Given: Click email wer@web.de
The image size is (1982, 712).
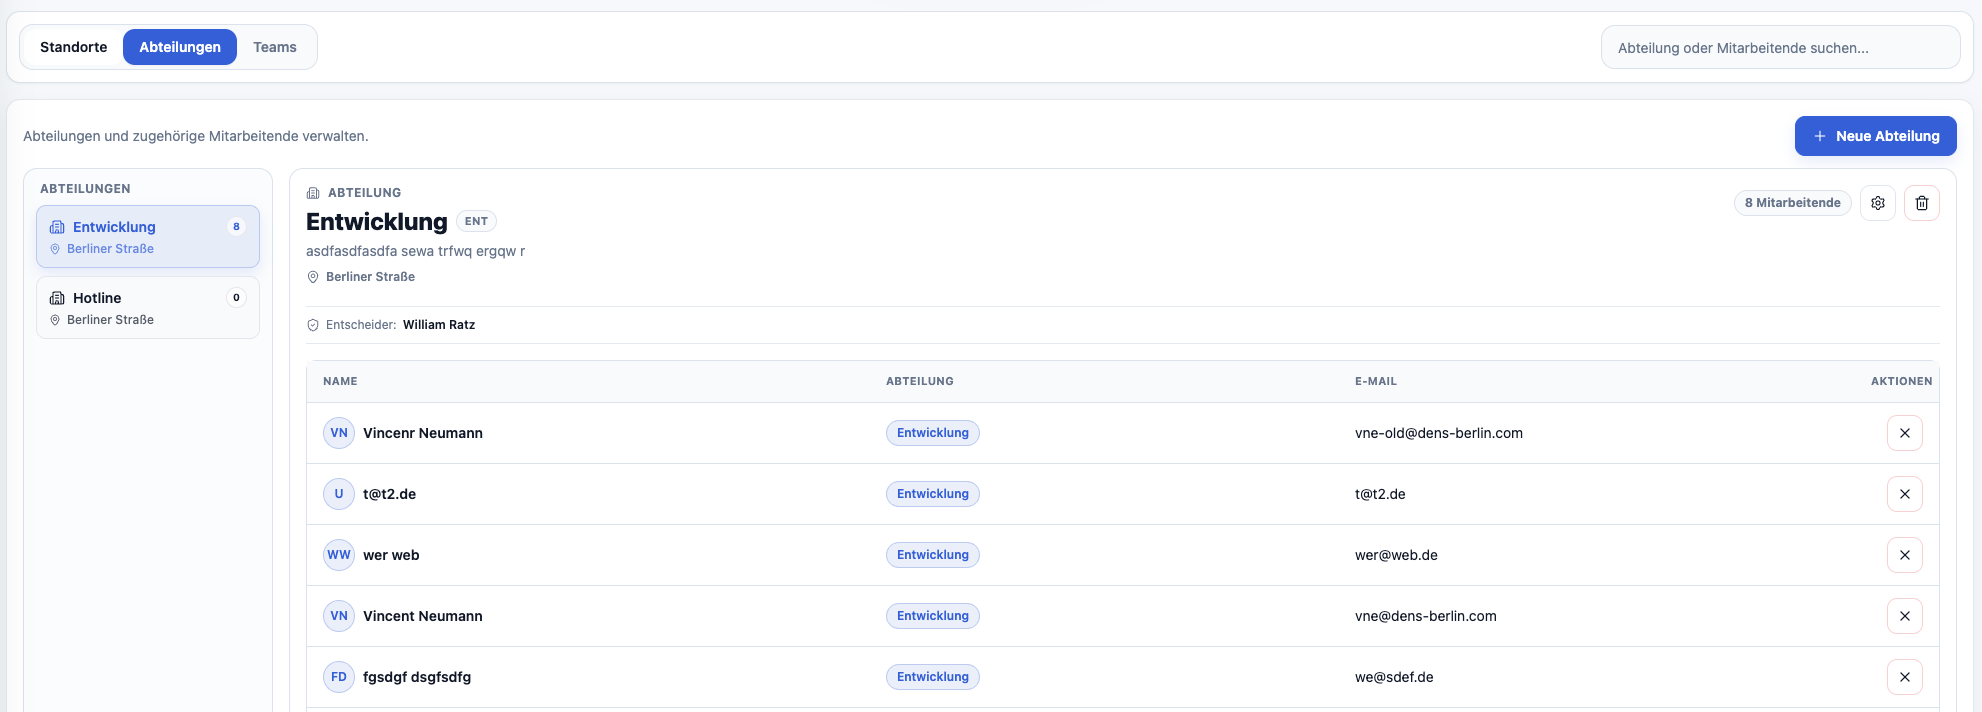Looking at the screenshot, I should click(1396, 555).
